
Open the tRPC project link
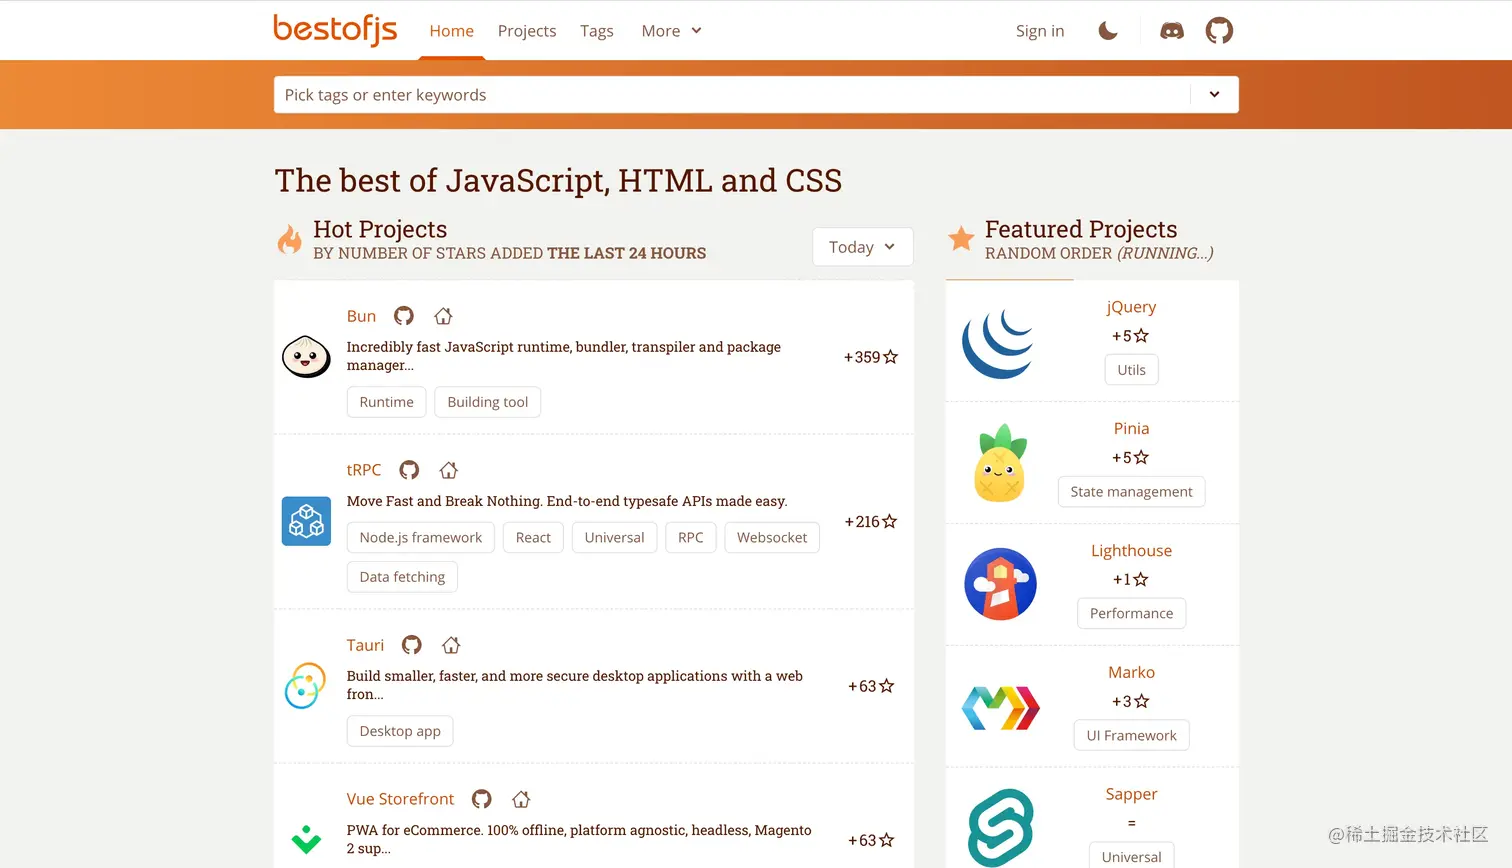coord(364,470)
